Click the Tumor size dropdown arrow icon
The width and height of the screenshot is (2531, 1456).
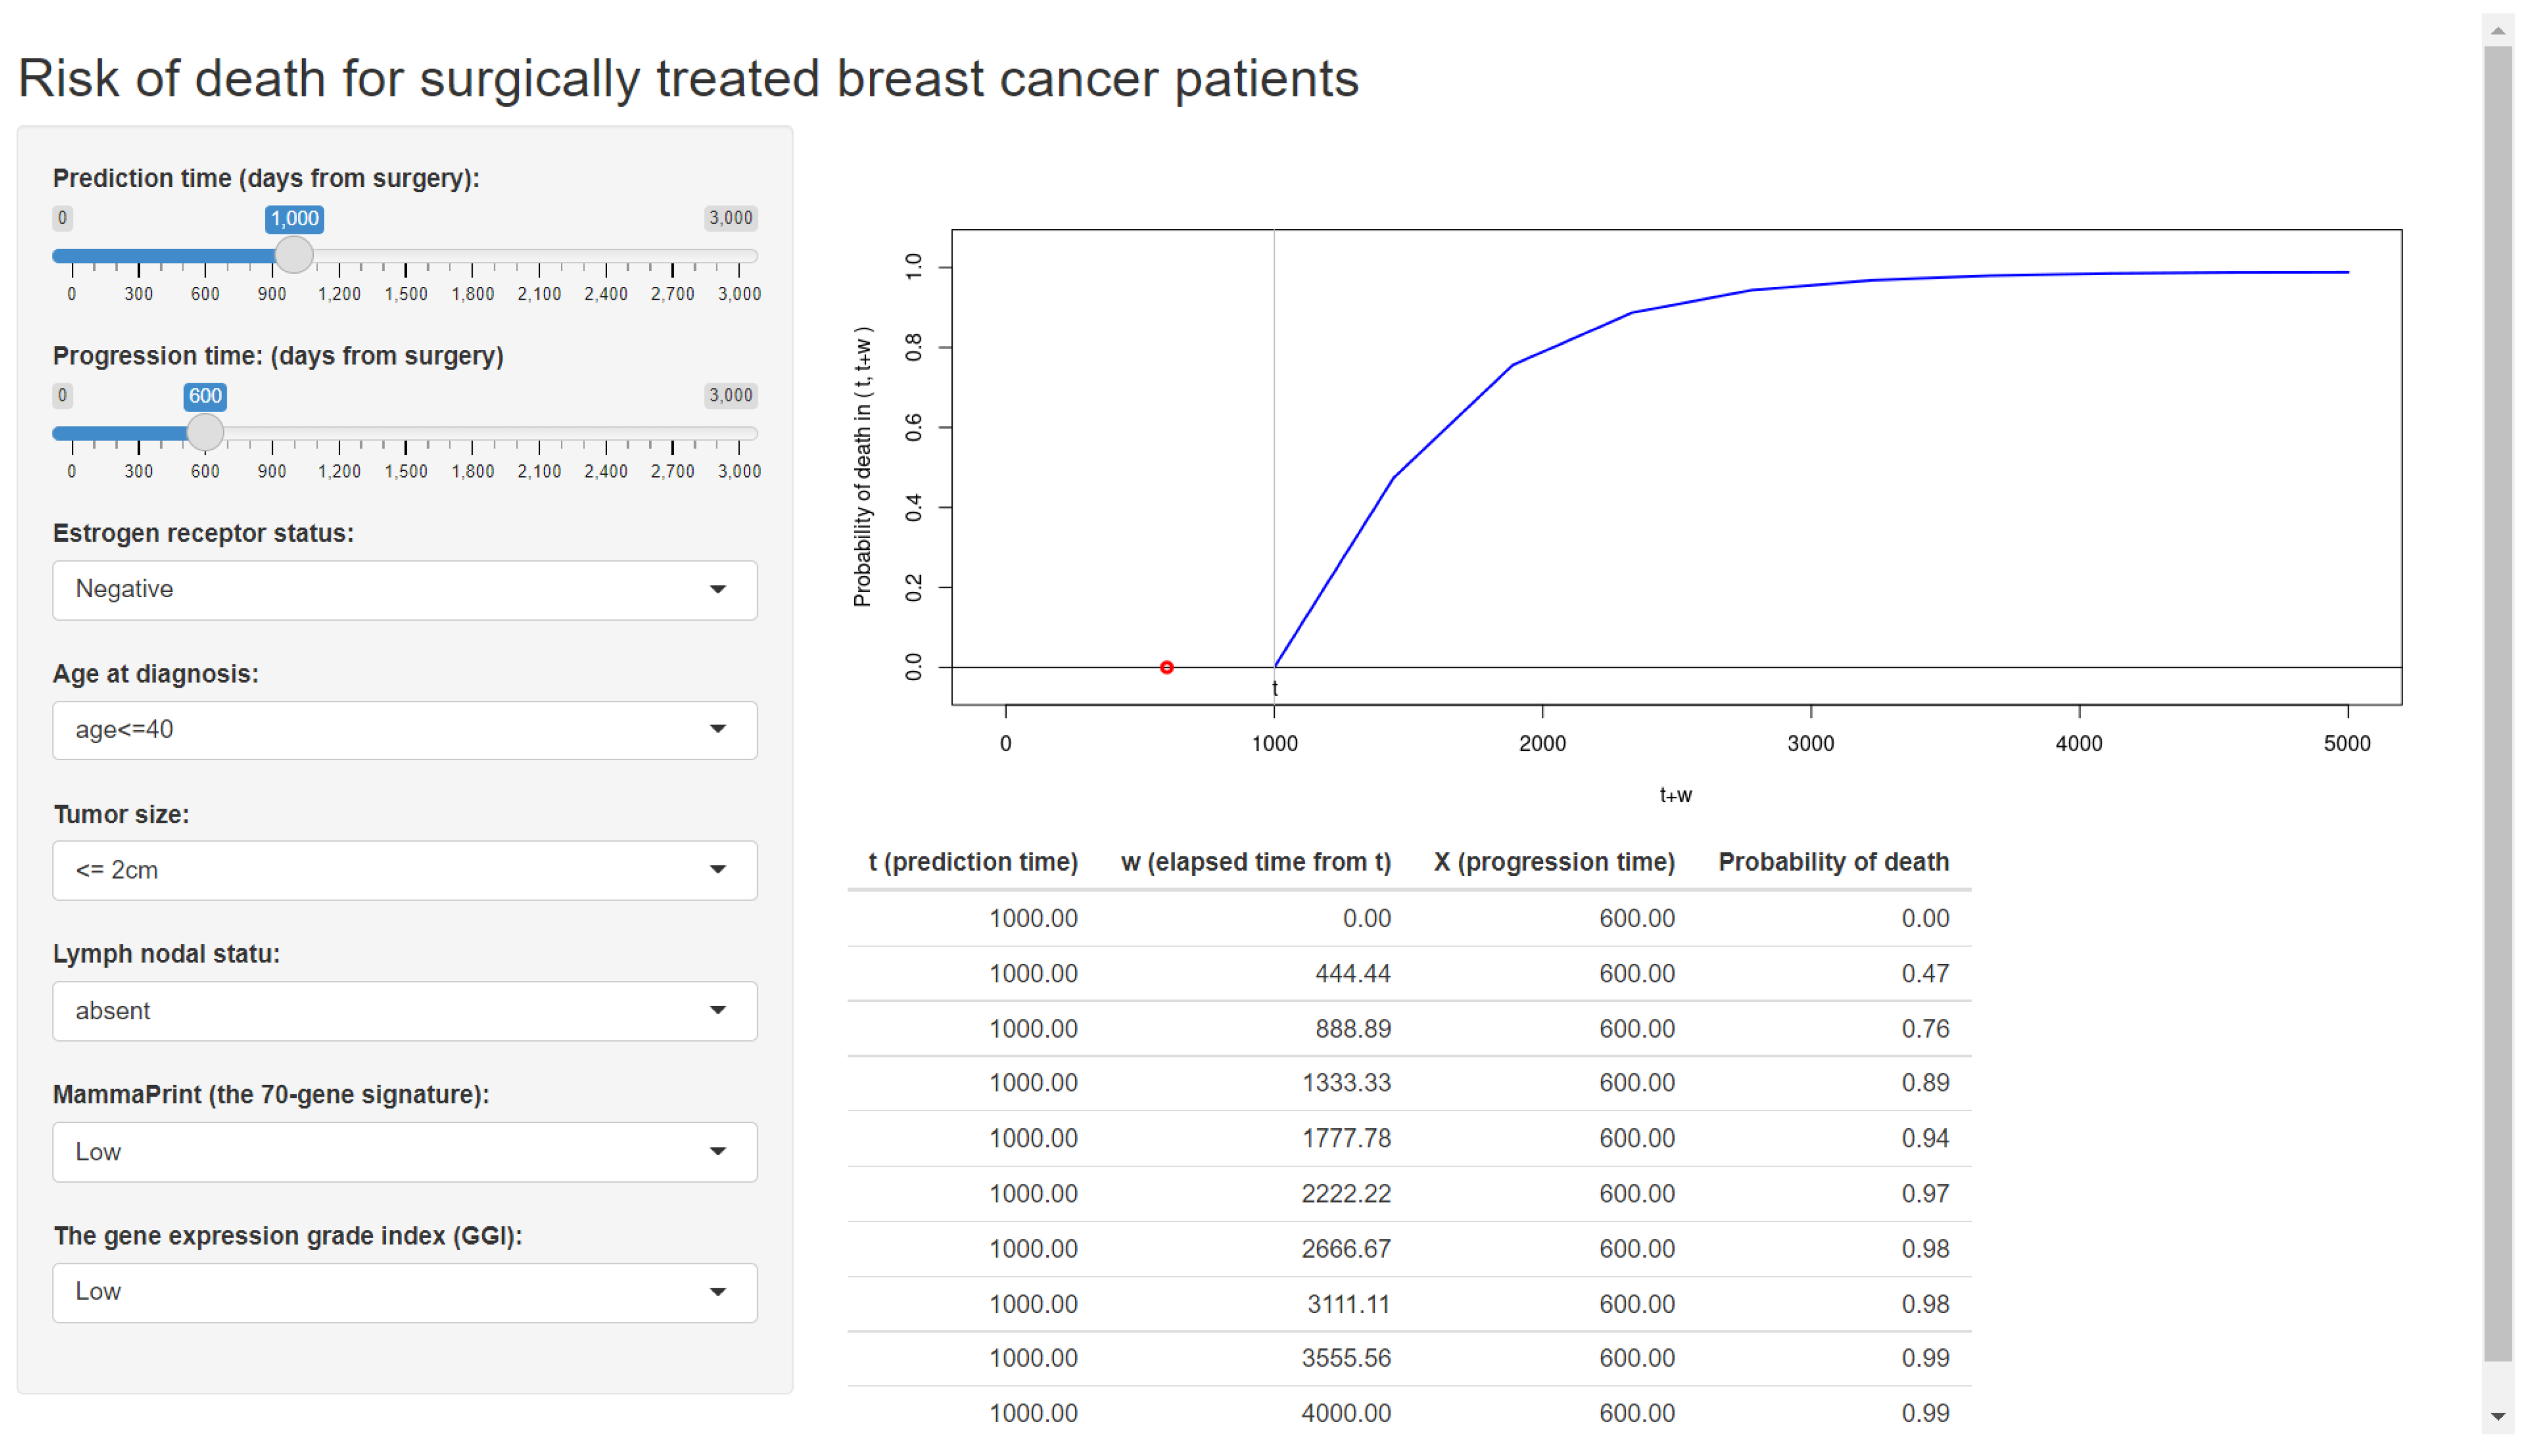click(717, 870)
